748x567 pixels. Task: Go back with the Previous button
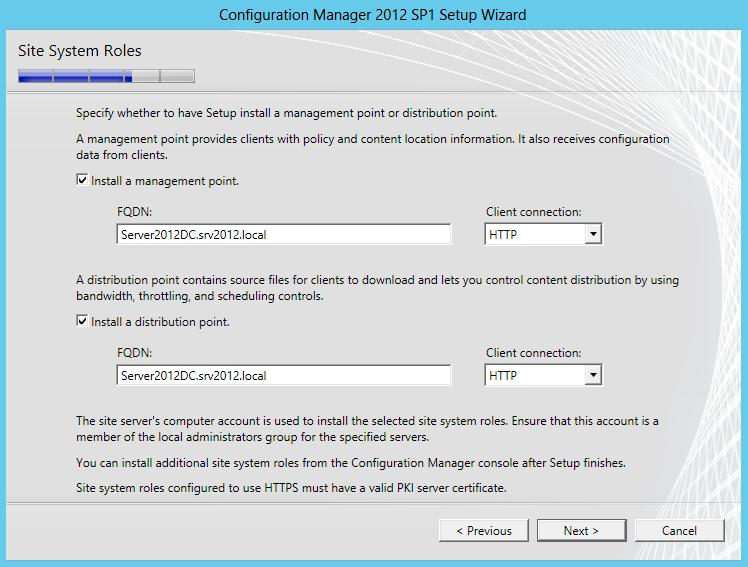(x=484, y=530)
